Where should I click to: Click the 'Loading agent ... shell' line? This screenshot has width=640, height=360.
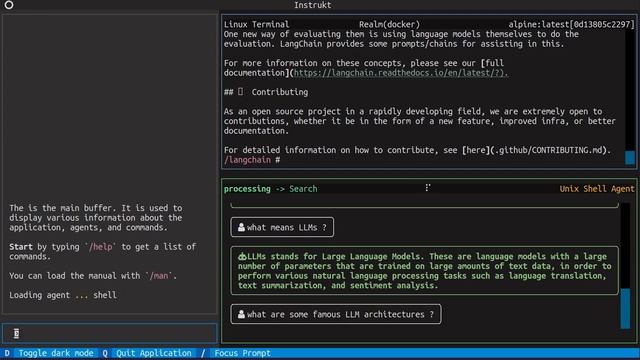tap(63, 295)
